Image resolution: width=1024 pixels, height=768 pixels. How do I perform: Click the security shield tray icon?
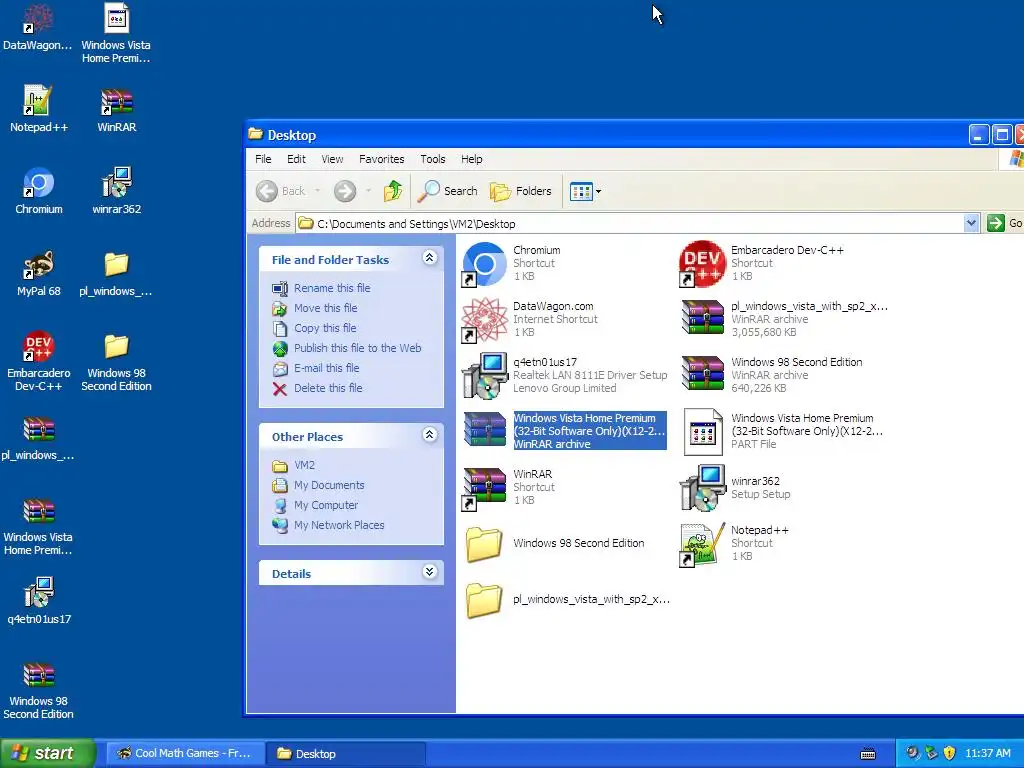[950, 753]
